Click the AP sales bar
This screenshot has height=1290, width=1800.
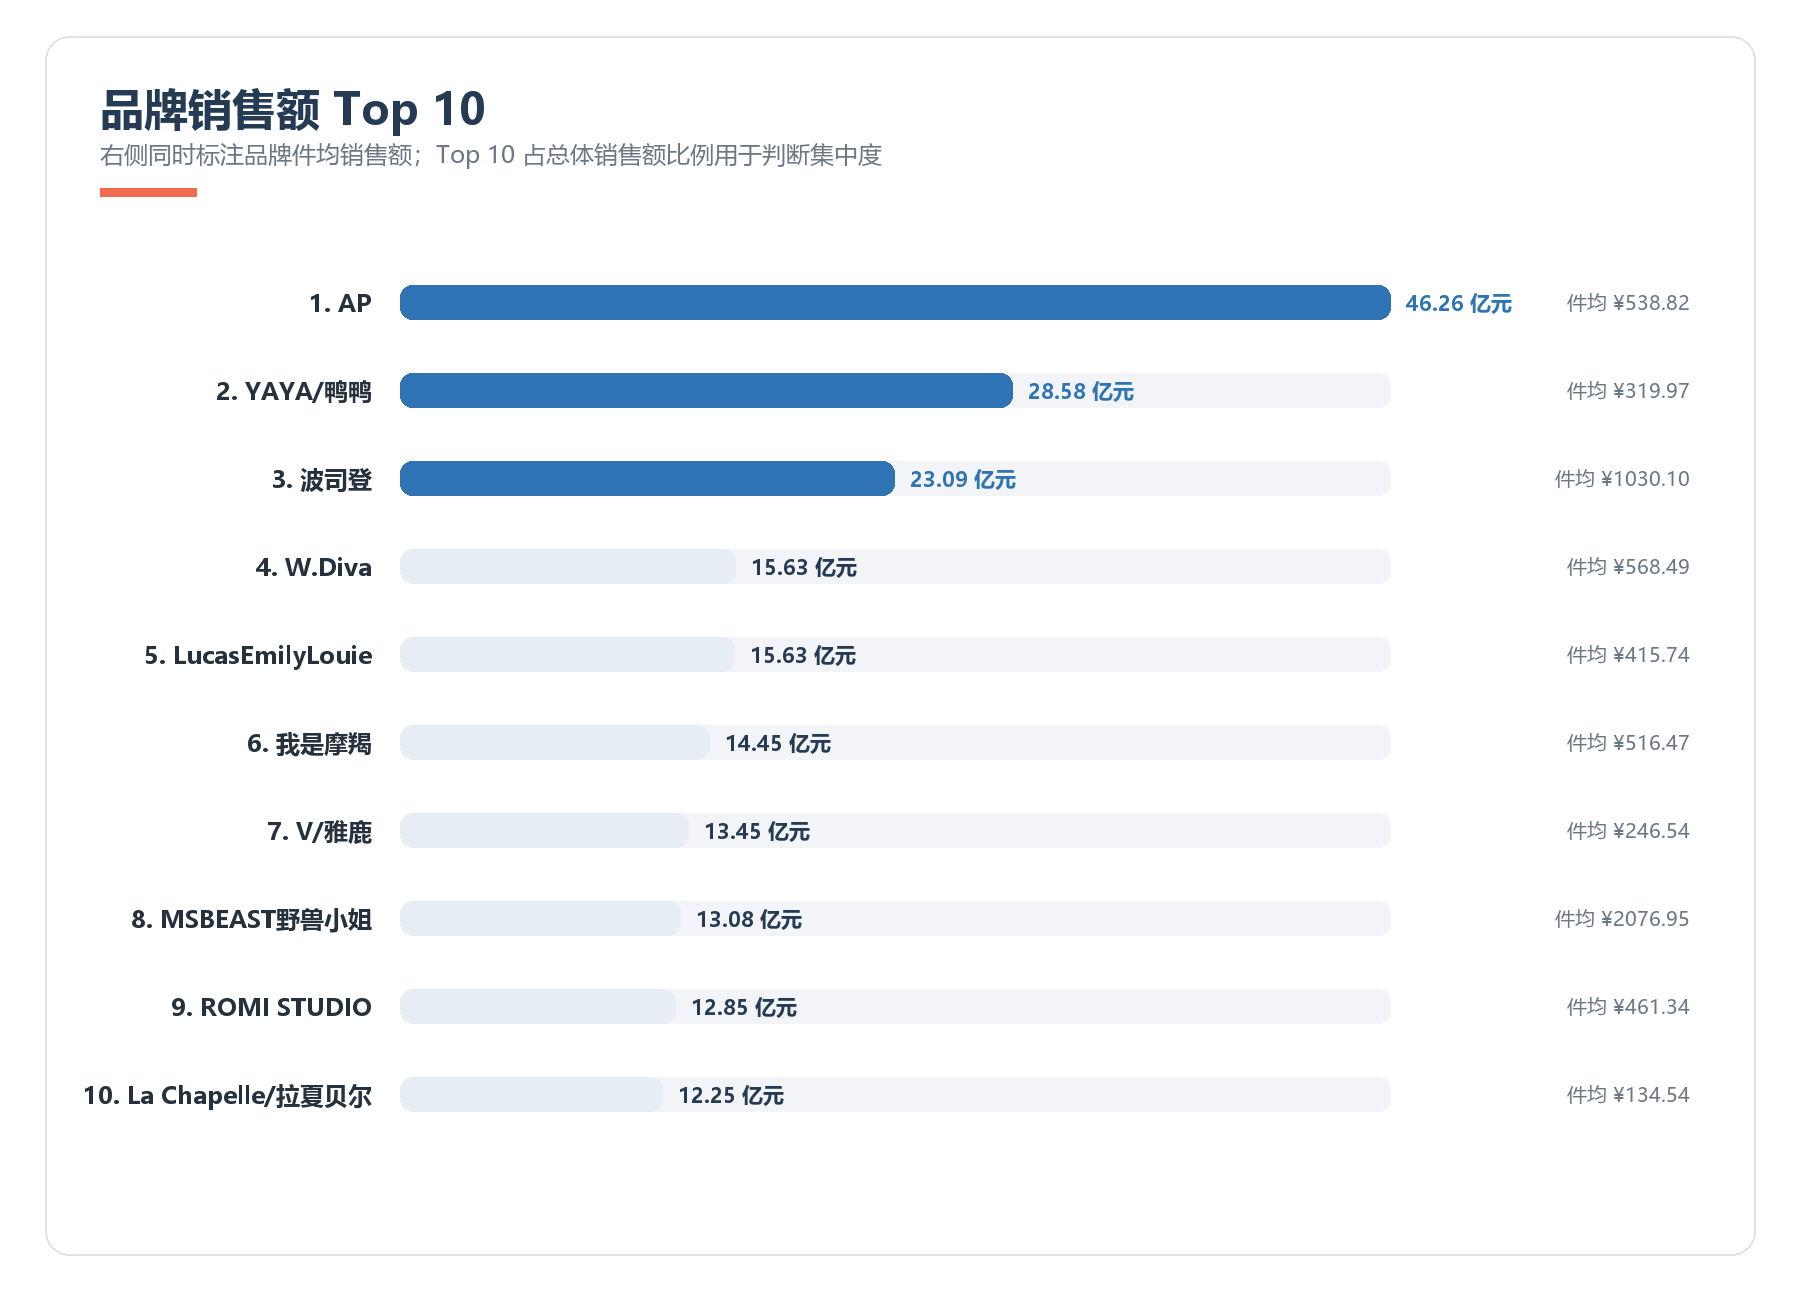pos(895,303)
